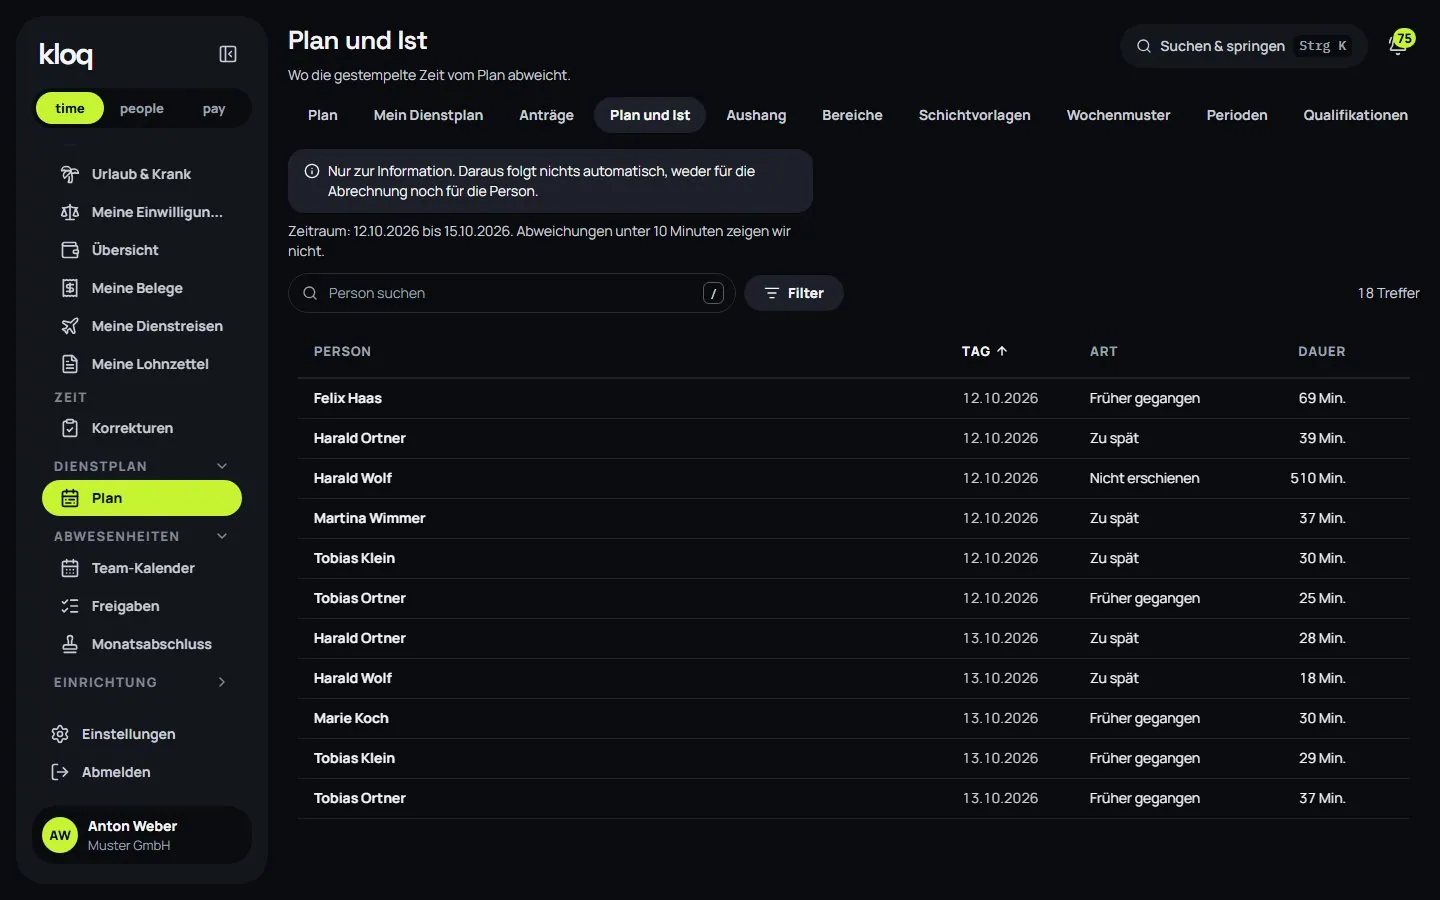This screenshot has height=900, width=1440.
Task: Switch to the pay module
Action: tap(214, 108)
